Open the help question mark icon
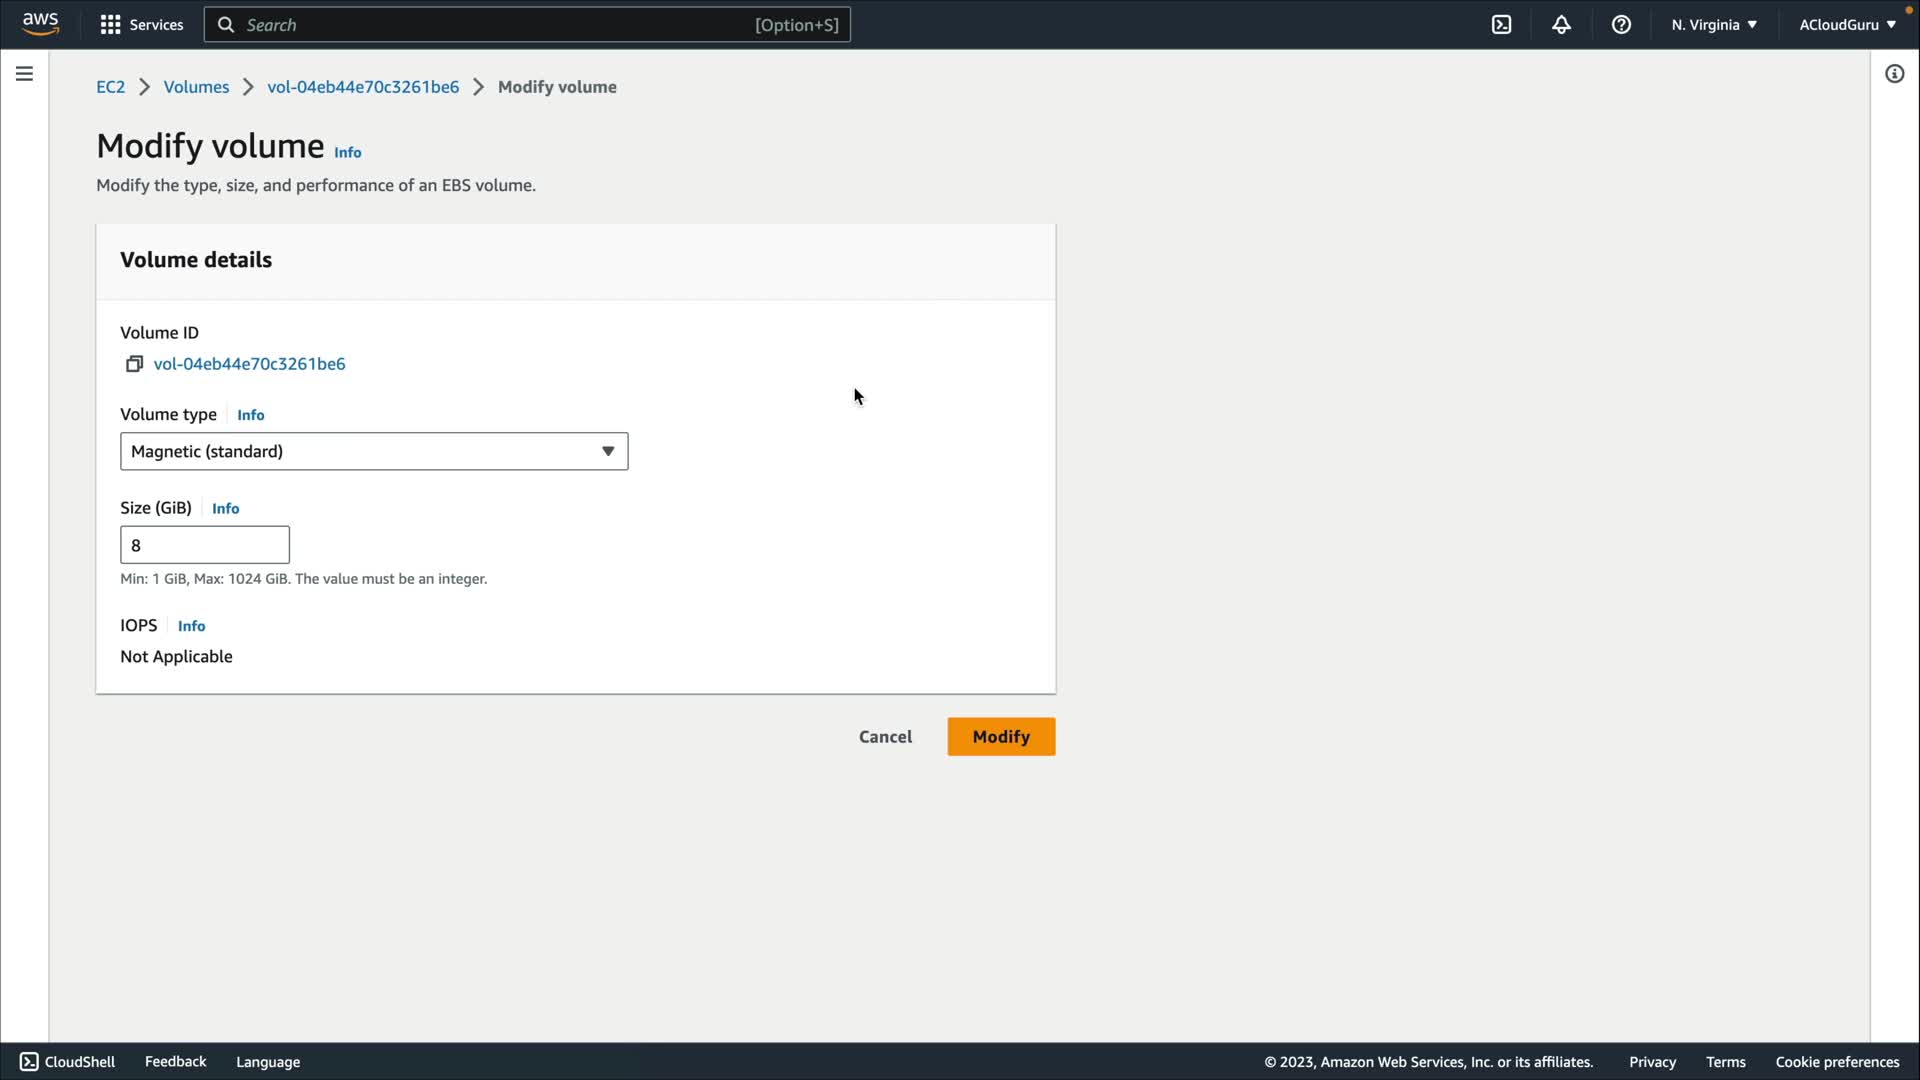The width and height of the screenshot is (1920, 1080). pos(1621,25)
